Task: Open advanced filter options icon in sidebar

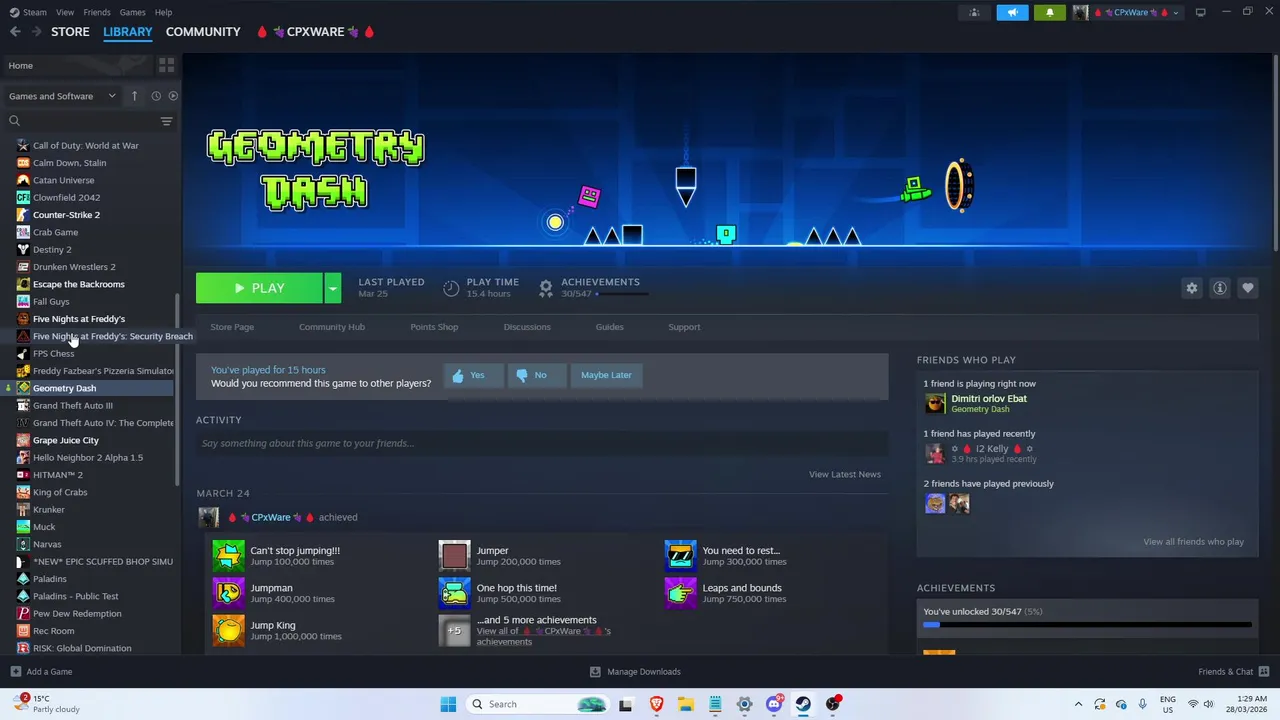Action: coord(166,121)
